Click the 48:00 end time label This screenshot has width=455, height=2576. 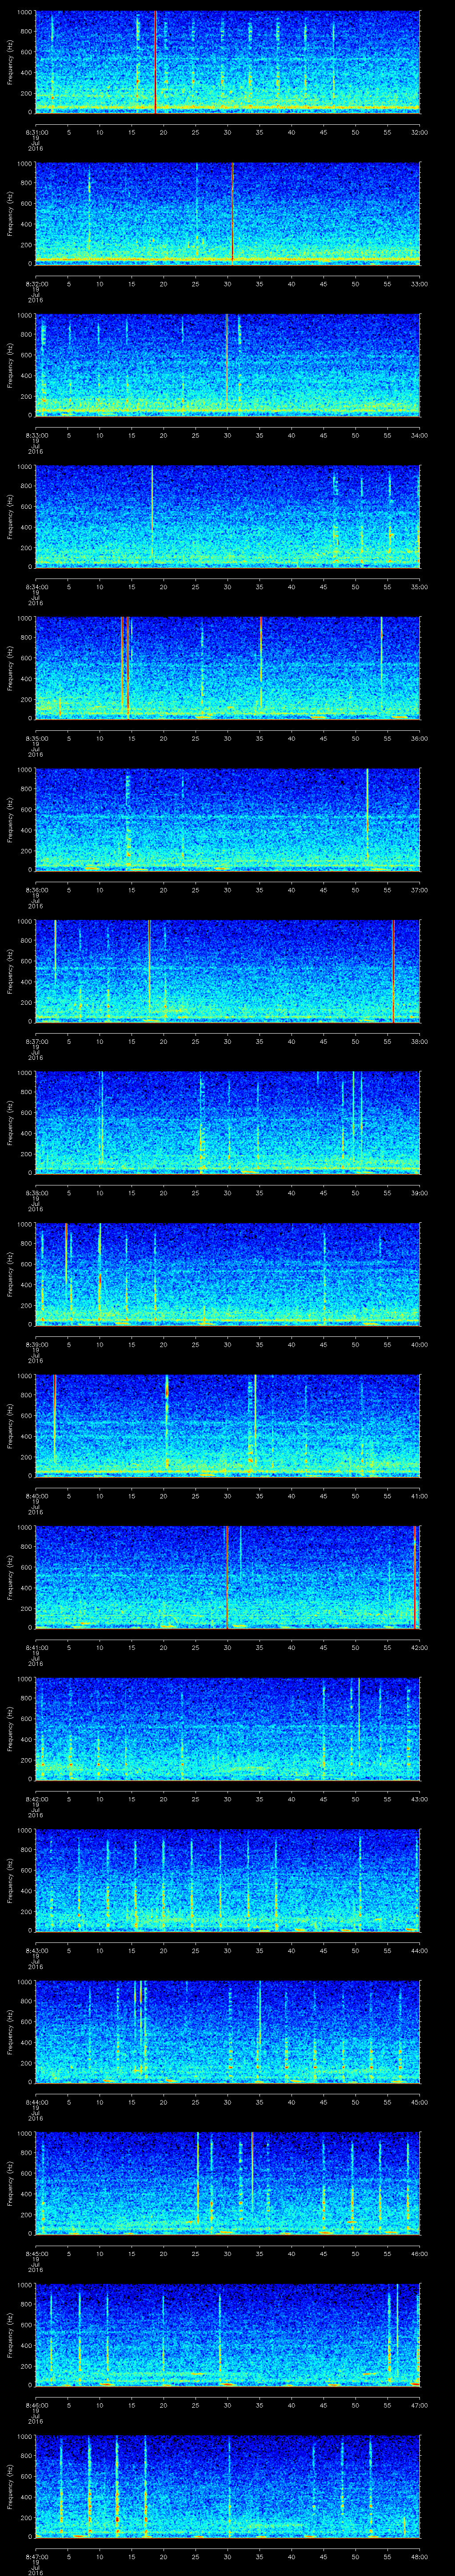click(x=419, y=2556)
